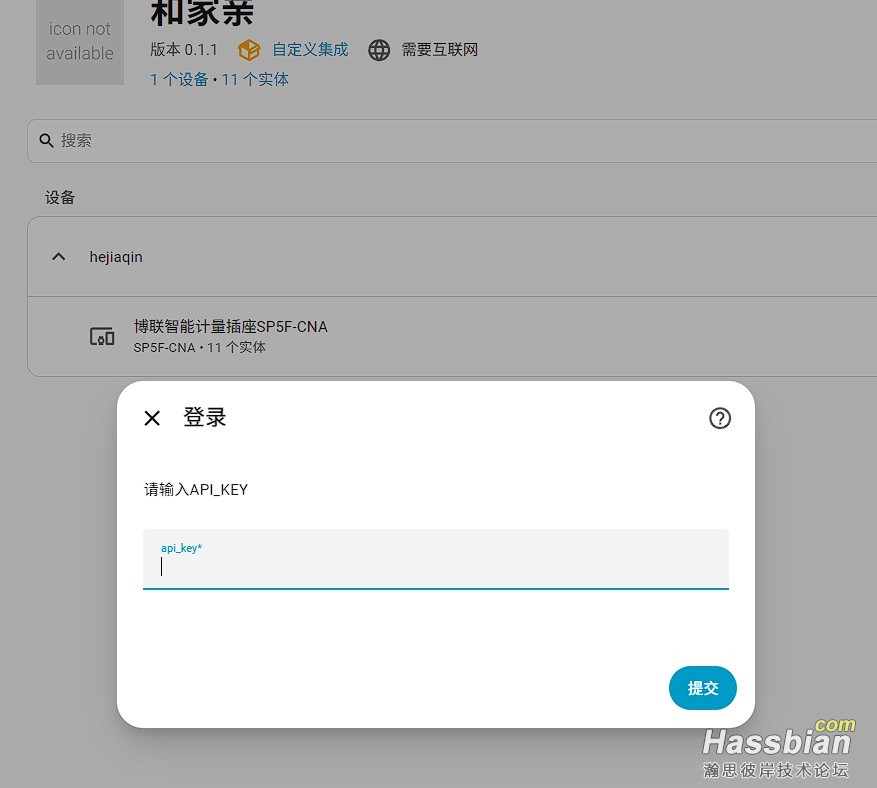Click the device icon beside SP5F-CNA
The height and width of the screenshot is (788, 877).
pos(102,336)
